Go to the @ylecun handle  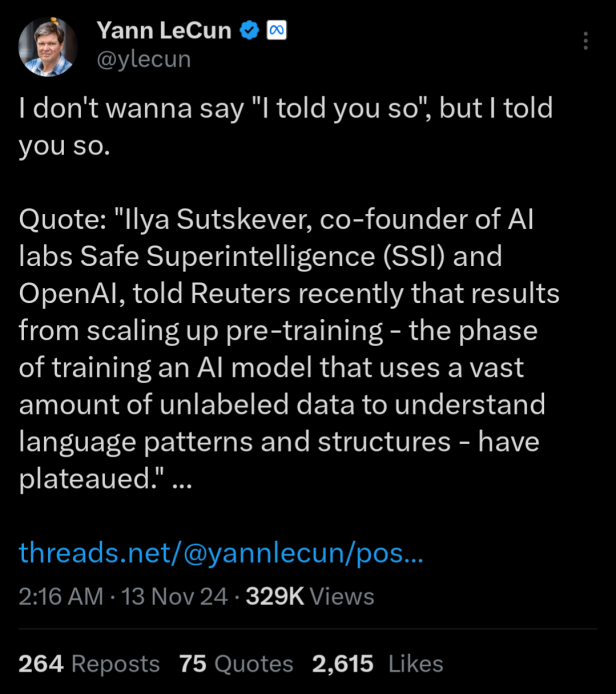(x=143, y=59)
